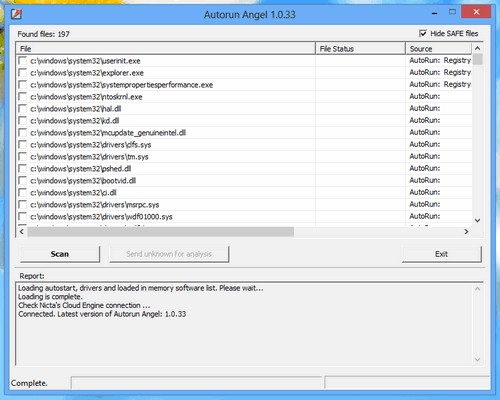Click the 'Found files: 197' label
Screen dimensions: 500x400
[44, 34]
